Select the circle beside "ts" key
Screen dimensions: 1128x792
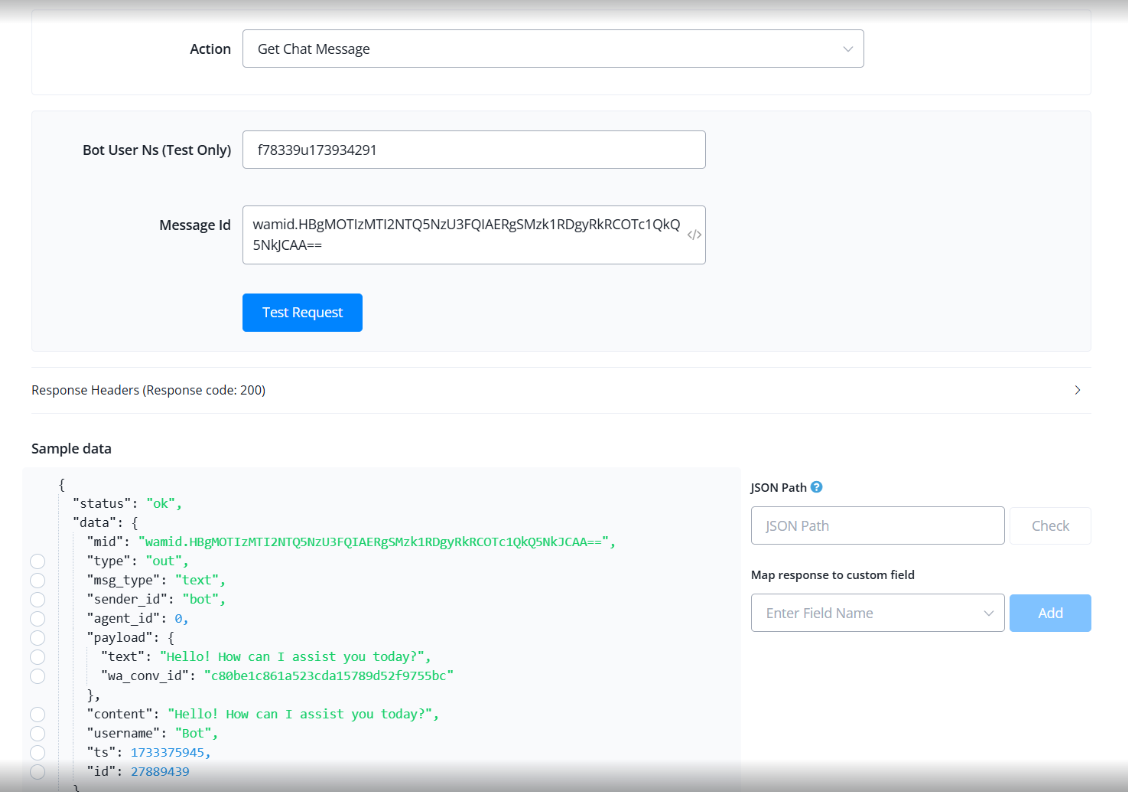[x=38, y=752]
